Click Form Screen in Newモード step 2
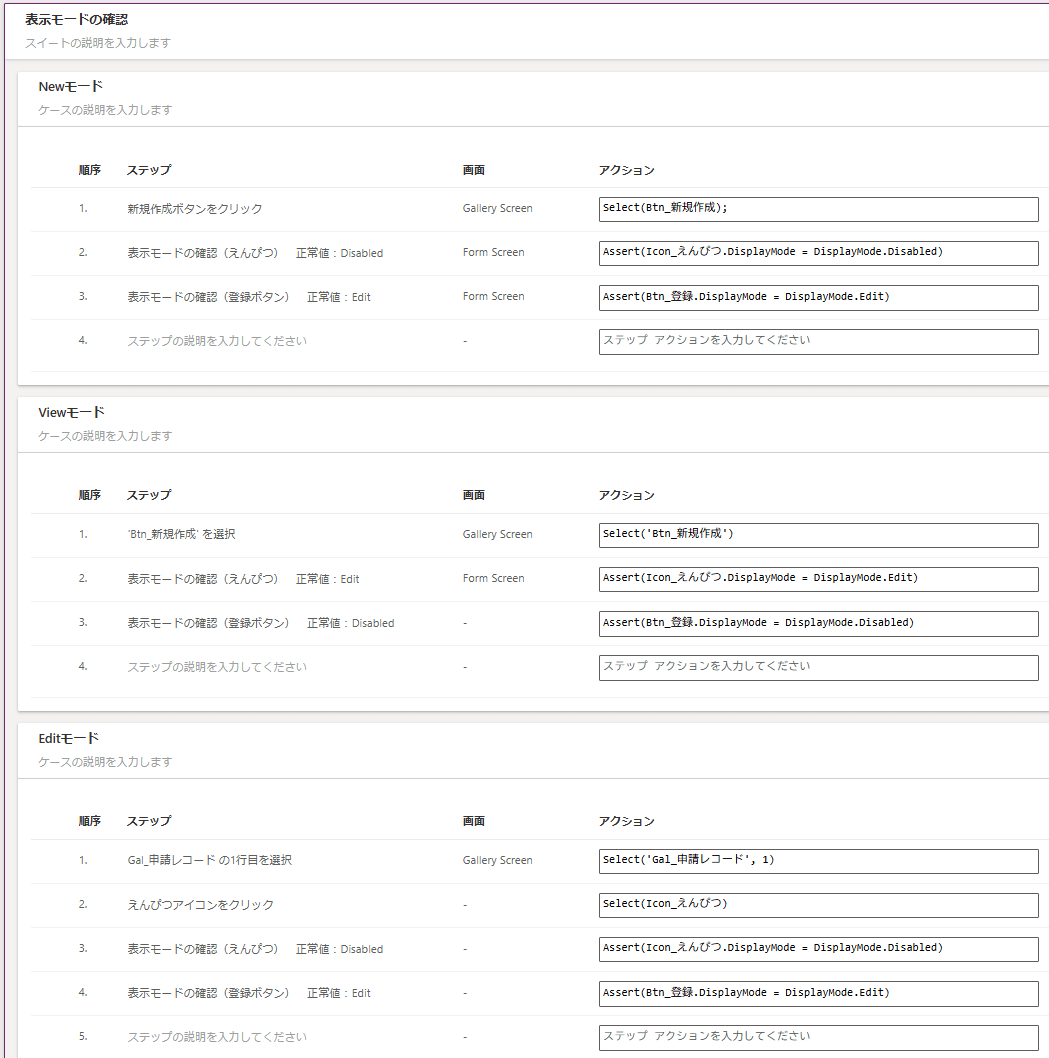This screenshot has width=1049, height=1058. pos(493,252)
